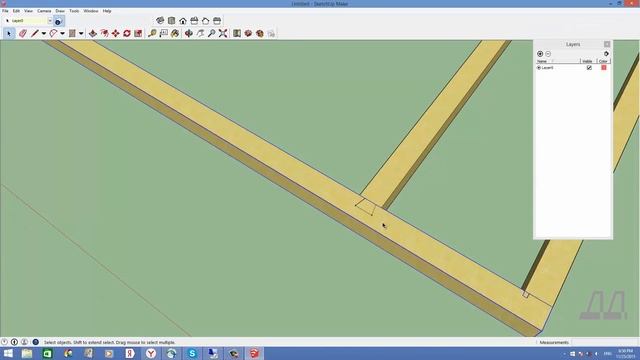
Task: Select the Offset tool
Action: (x=104, y=33)
